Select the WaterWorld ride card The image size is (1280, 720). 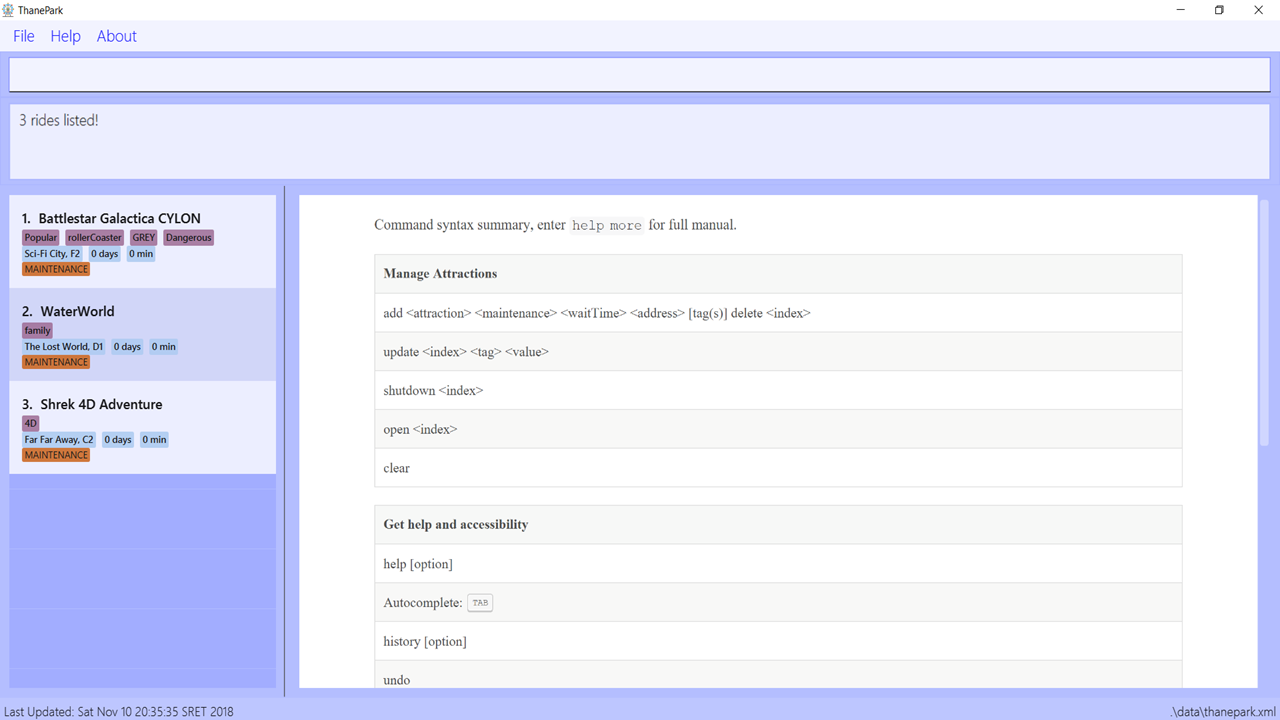coord(143,335)
